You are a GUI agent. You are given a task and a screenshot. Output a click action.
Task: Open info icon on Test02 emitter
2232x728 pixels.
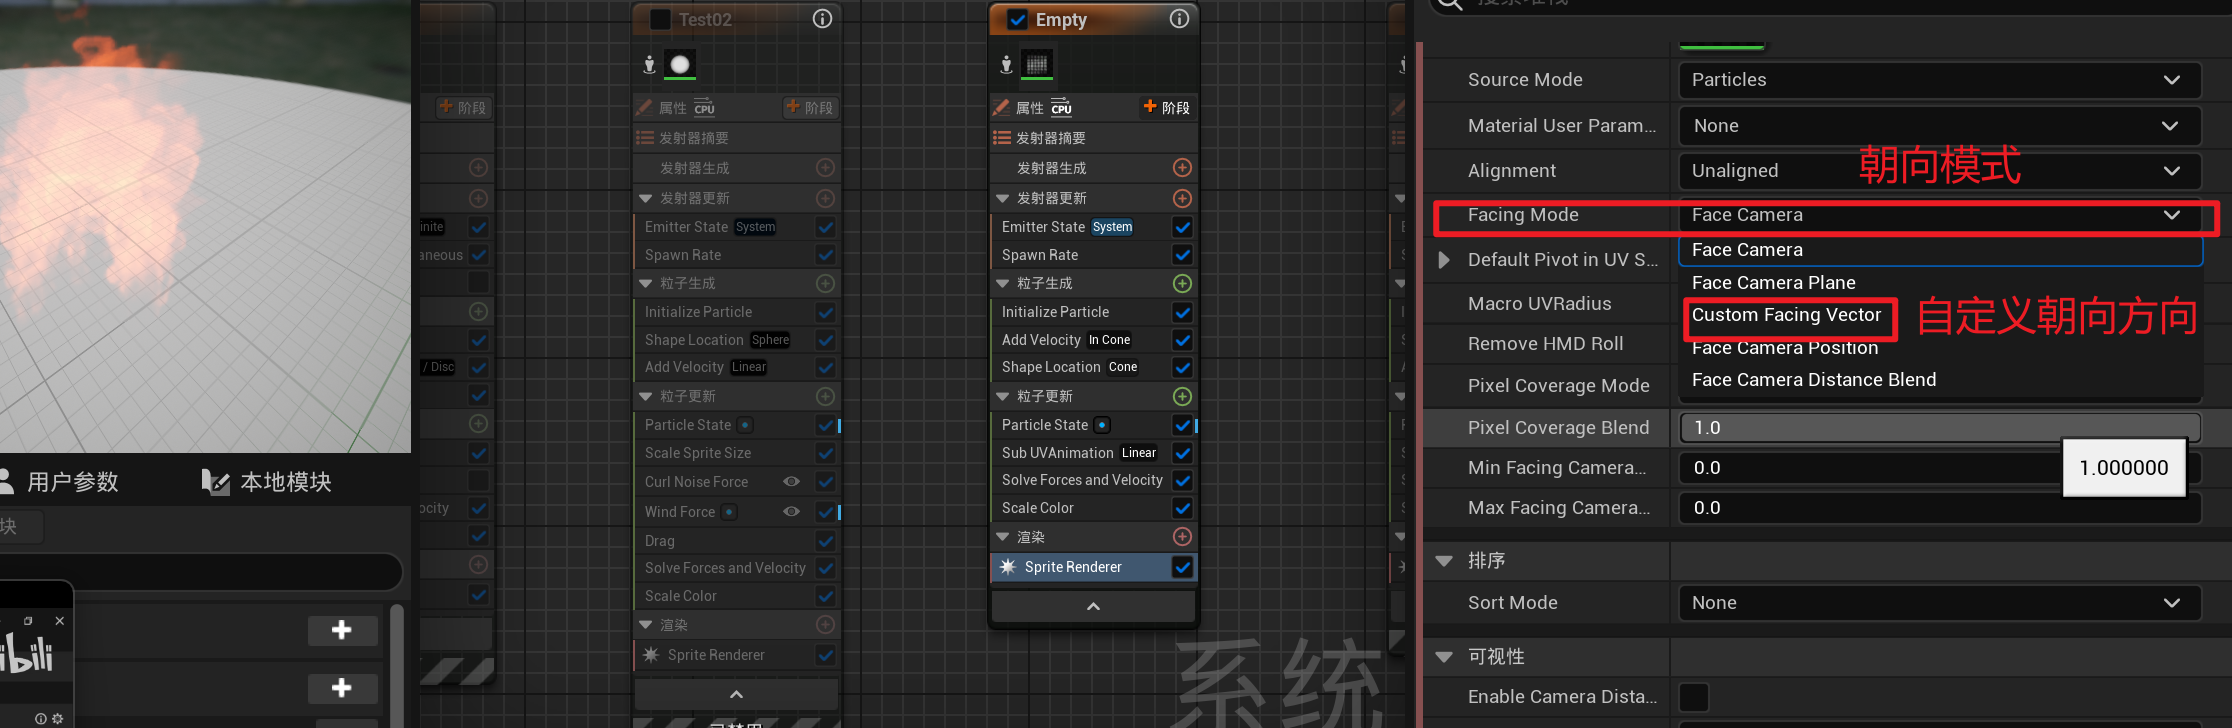tap(822, 19)
